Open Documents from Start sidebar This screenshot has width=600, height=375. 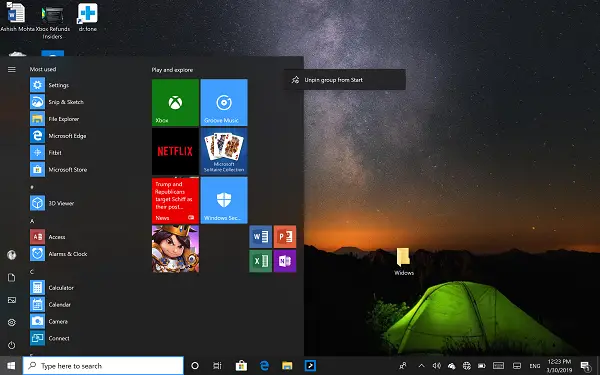click(11, 277)
